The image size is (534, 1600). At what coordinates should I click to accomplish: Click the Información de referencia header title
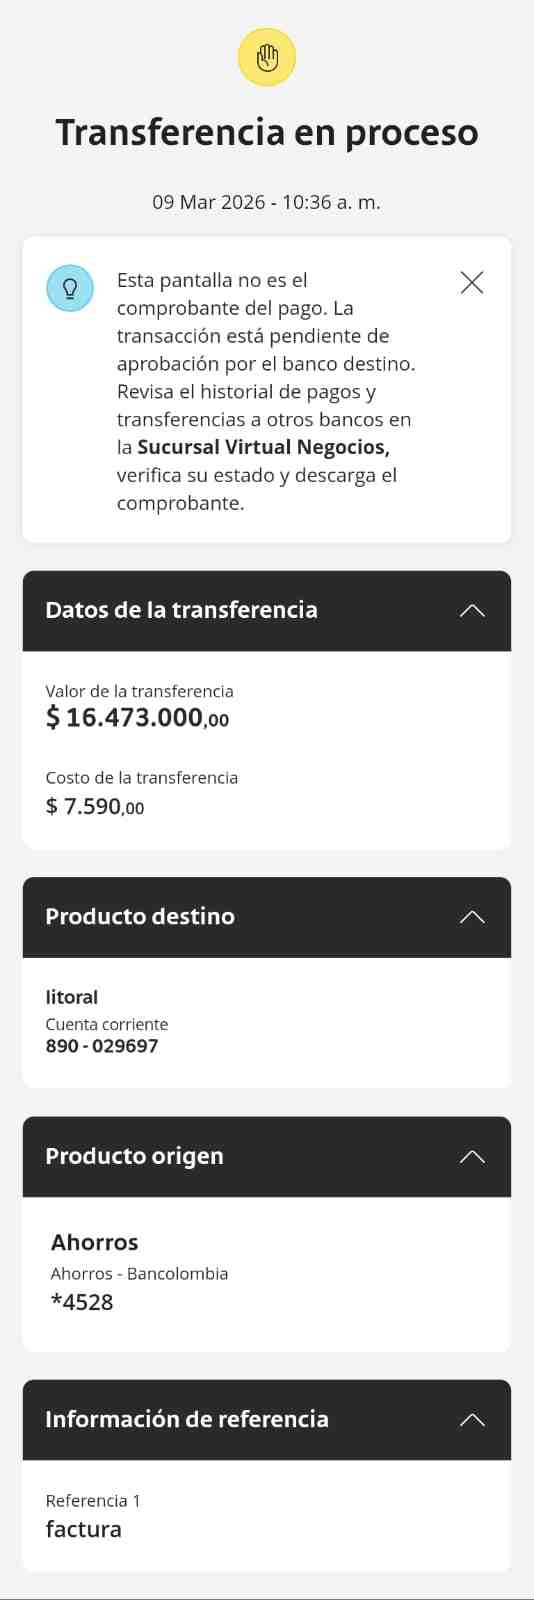(187, 1419)
